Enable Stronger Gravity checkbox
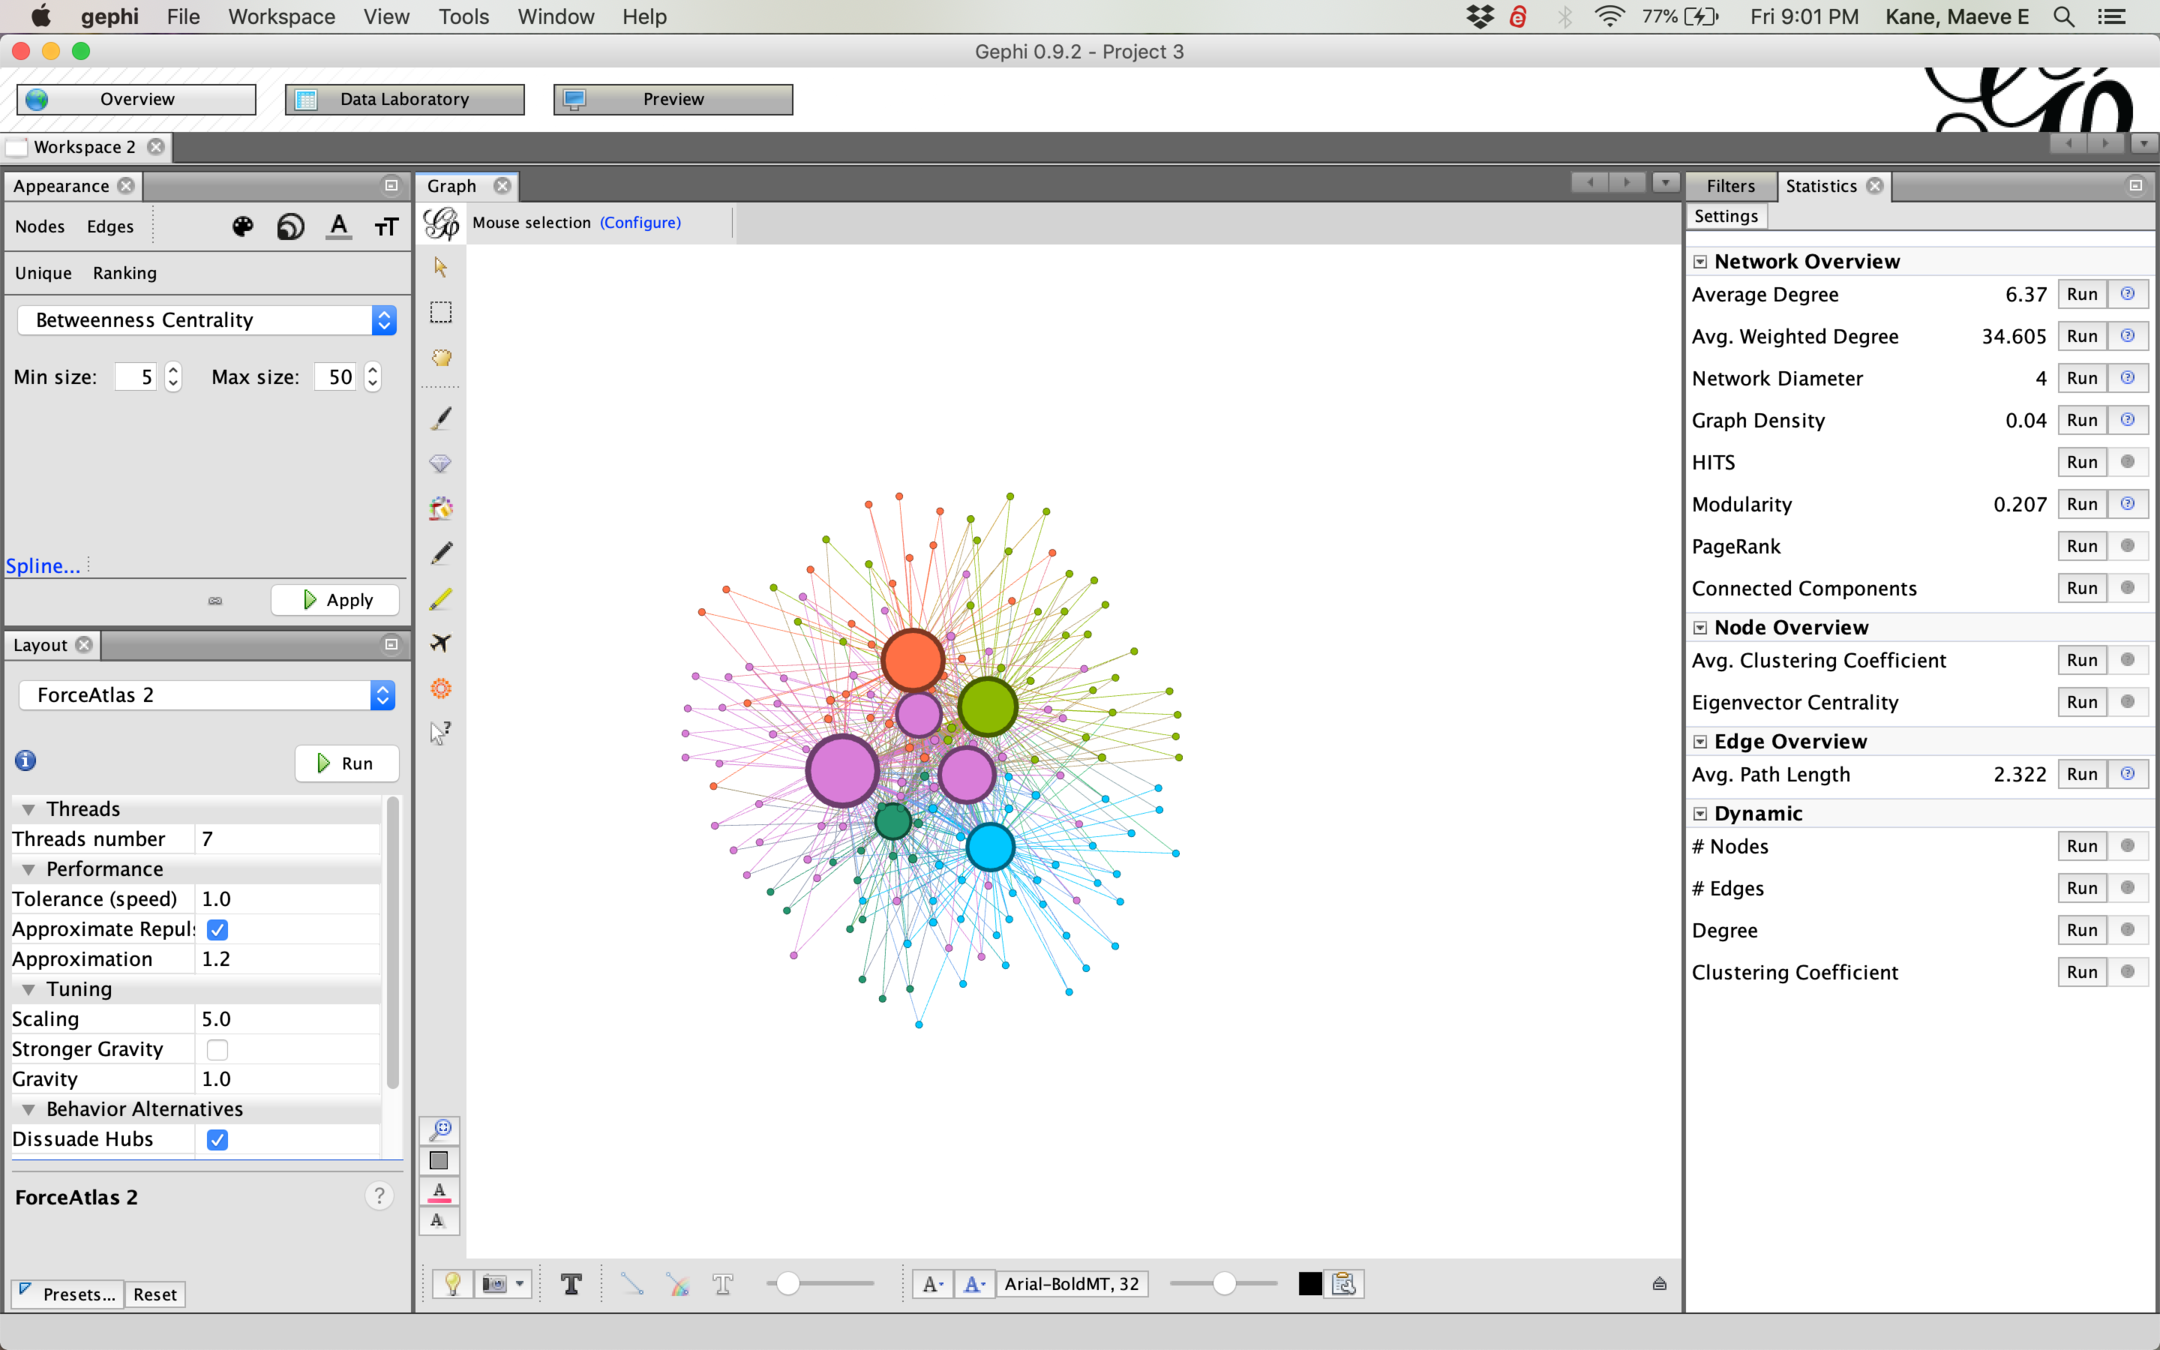Viewport: 2160px width, 1350px height. pos(217,1050)
